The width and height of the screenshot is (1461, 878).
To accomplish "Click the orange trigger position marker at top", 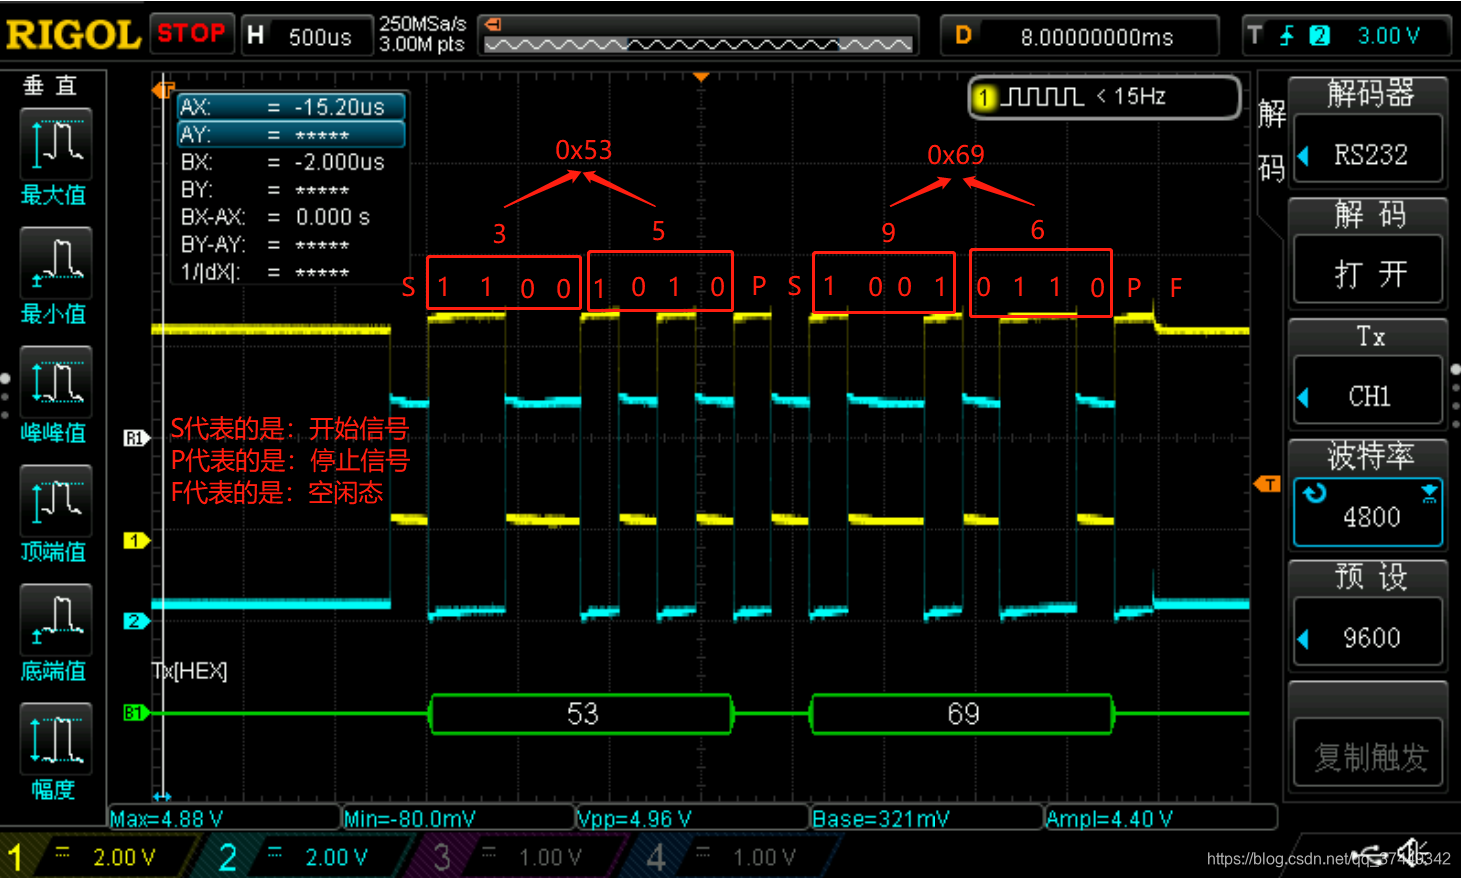I will (x=701, y=77).
